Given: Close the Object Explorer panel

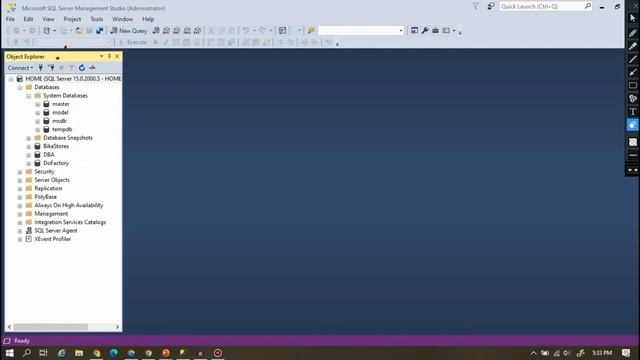Looking at the screenshot, I should click(117, 56).
